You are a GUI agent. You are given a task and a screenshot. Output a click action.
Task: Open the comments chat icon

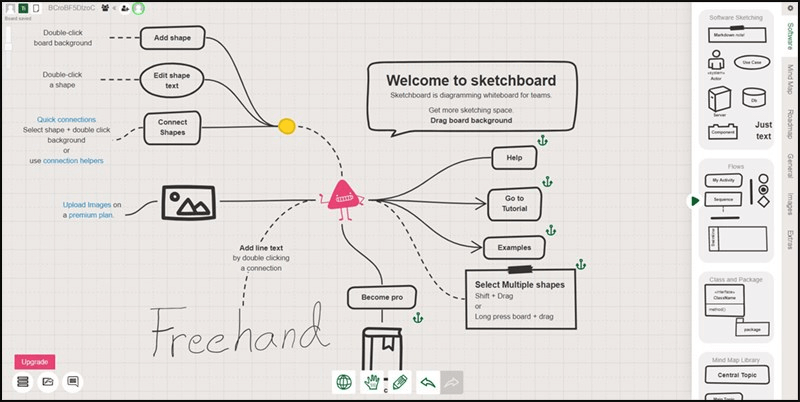tap(72, 381)
